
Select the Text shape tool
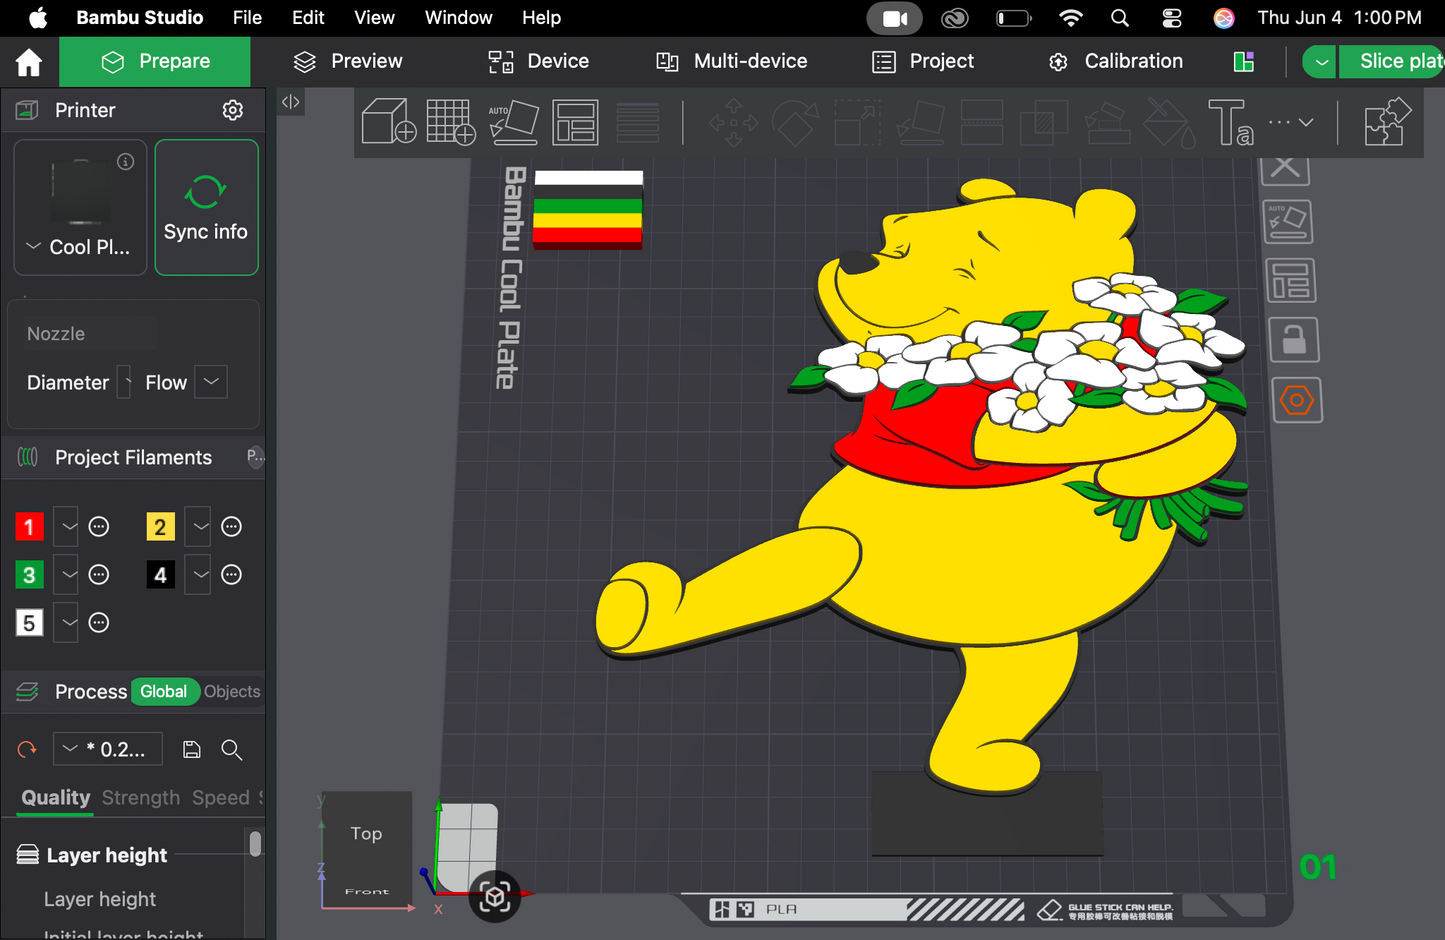pyautogui.click(x=1230, y=122)
